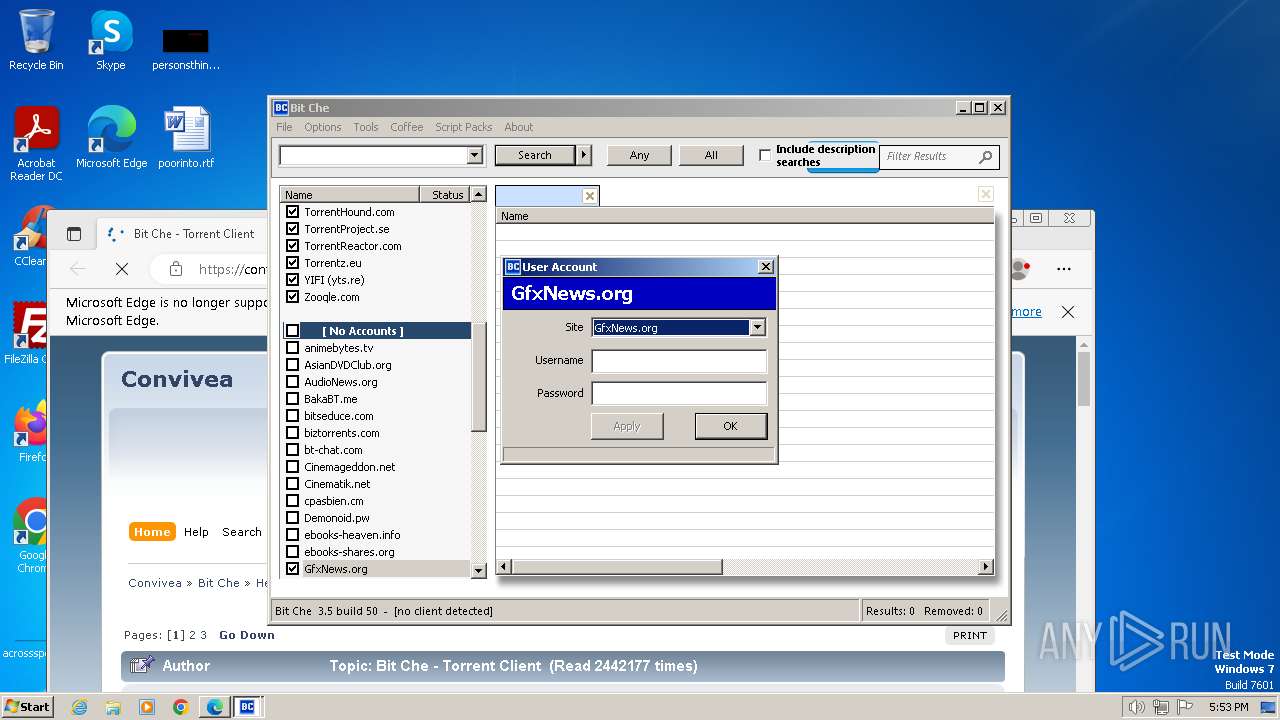Uncheck TorrentProject.se in site list

coord(293,229)
